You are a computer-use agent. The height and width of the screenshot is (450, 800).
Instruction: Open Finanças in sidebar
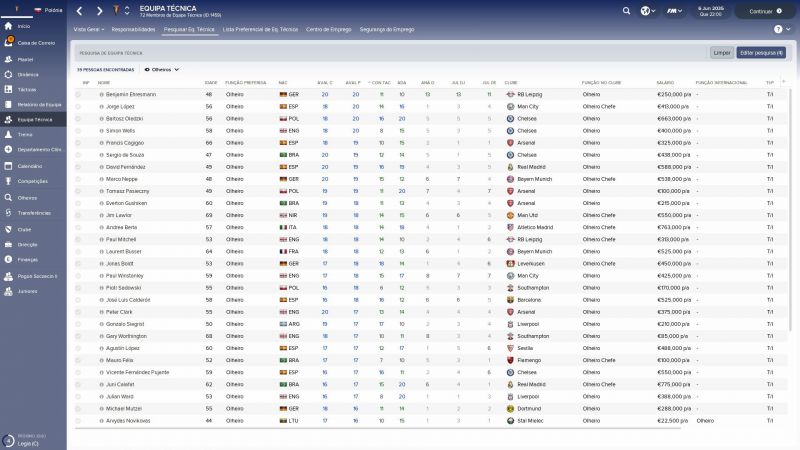(27, 259)
